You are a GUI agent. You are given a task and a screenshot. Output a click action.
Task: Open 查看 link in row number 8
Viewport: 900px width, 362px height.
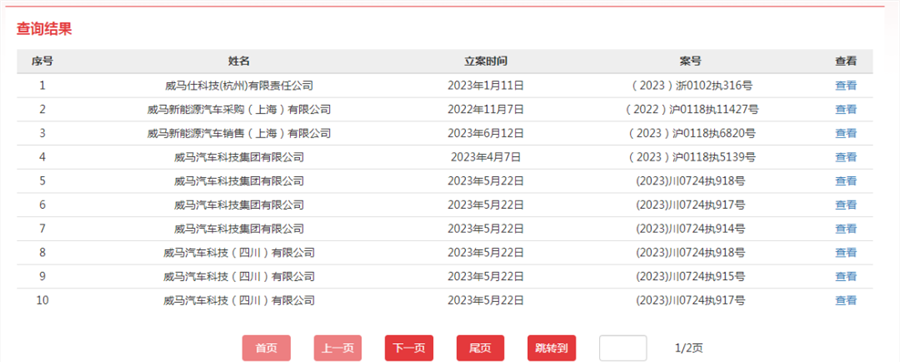click(845, 252)
